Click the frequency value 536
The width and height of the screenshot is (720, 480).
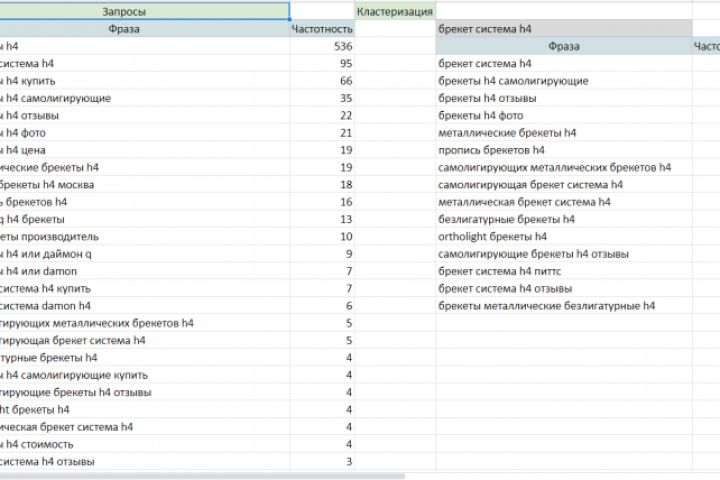[x=322, y=46]
